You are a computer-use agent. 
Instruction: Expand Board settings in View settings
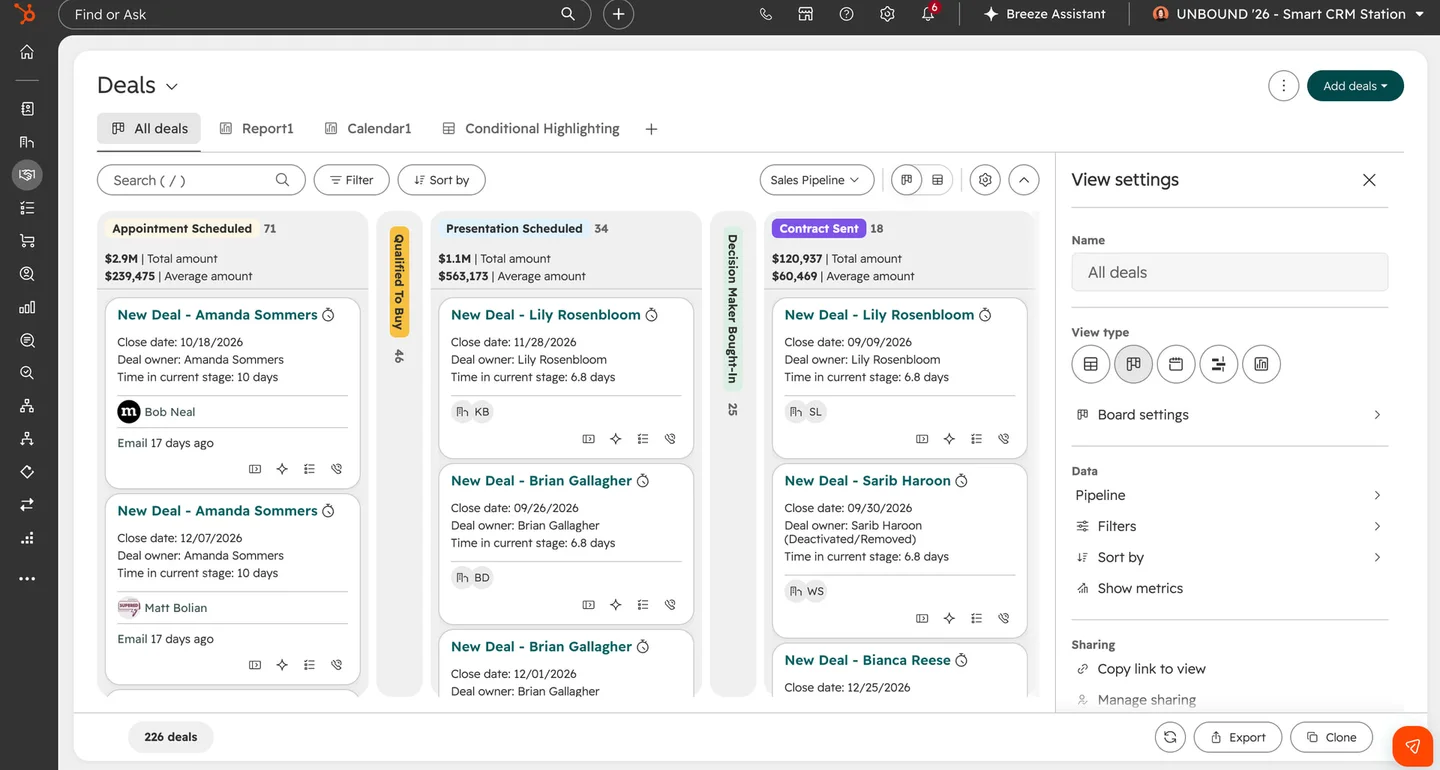coord(1229,415)
